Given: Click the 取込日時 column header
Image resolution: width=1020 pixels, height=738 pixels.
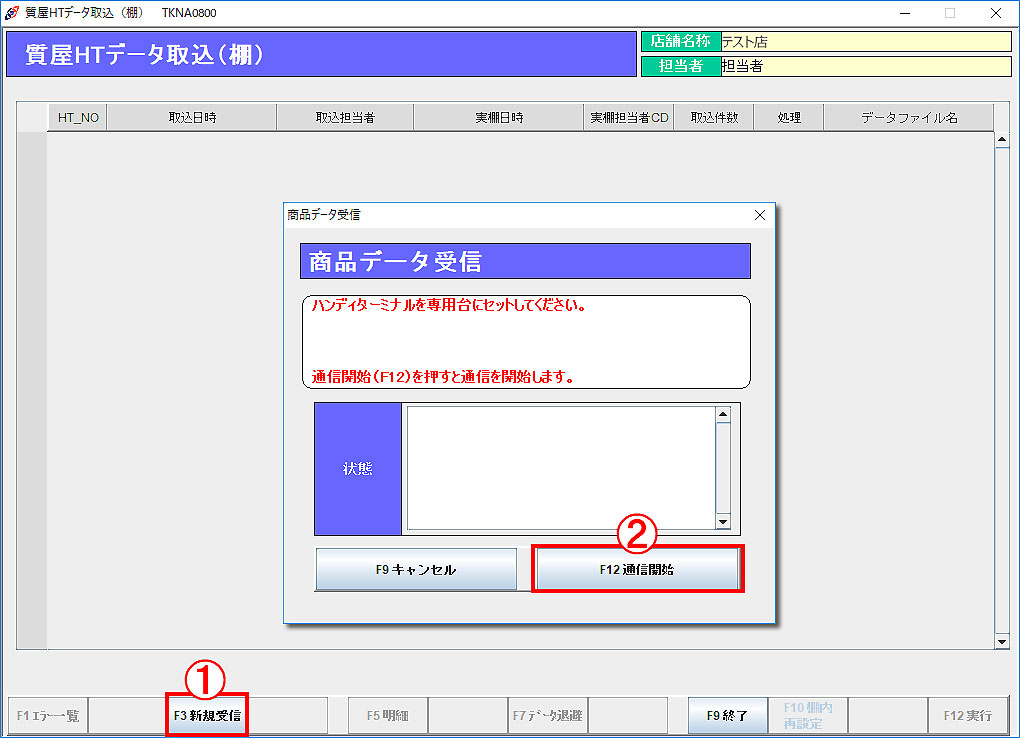Looking at the screenshot, I should (192, 118).
